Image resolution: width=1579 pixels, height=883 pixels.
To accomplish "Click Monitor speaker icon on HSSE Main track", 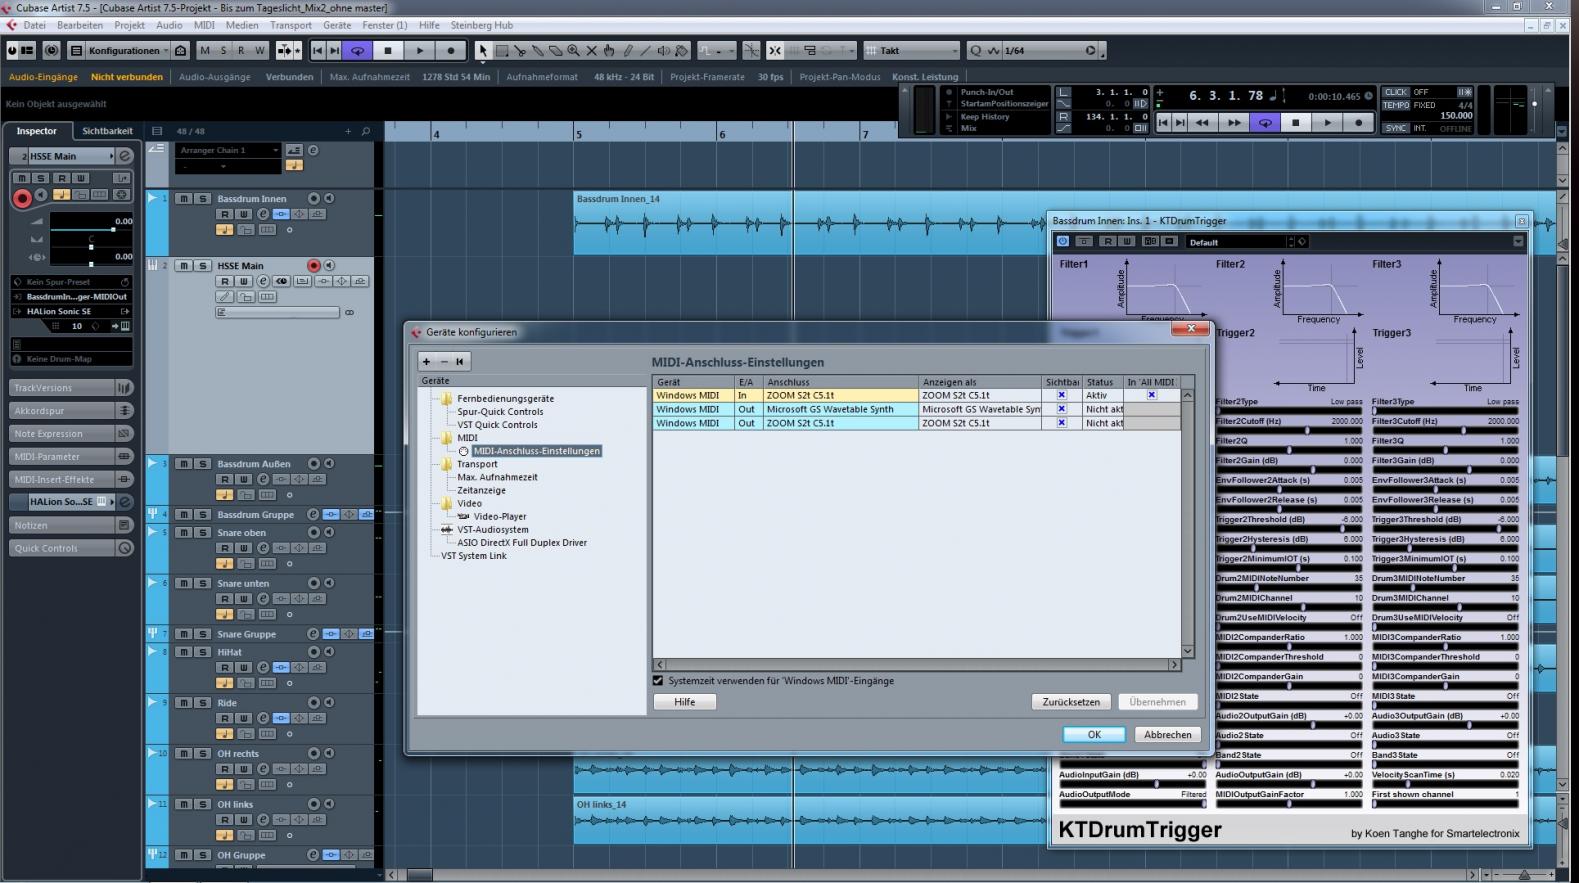I will point(328,266).
